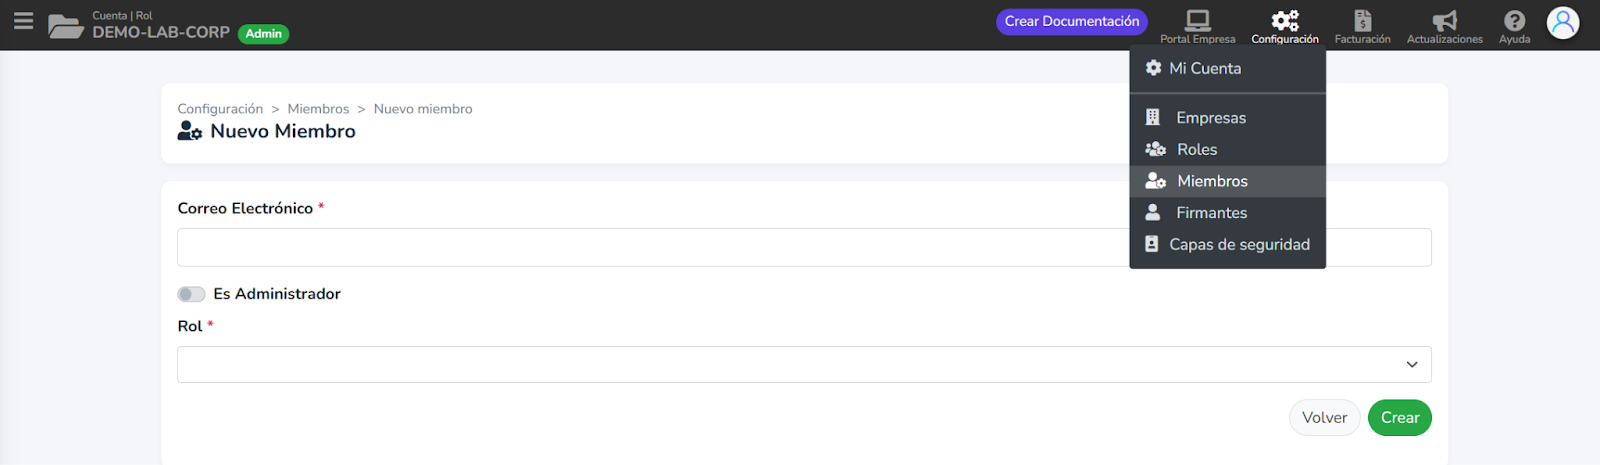Open the user profile avatar

pos(1563,22)
